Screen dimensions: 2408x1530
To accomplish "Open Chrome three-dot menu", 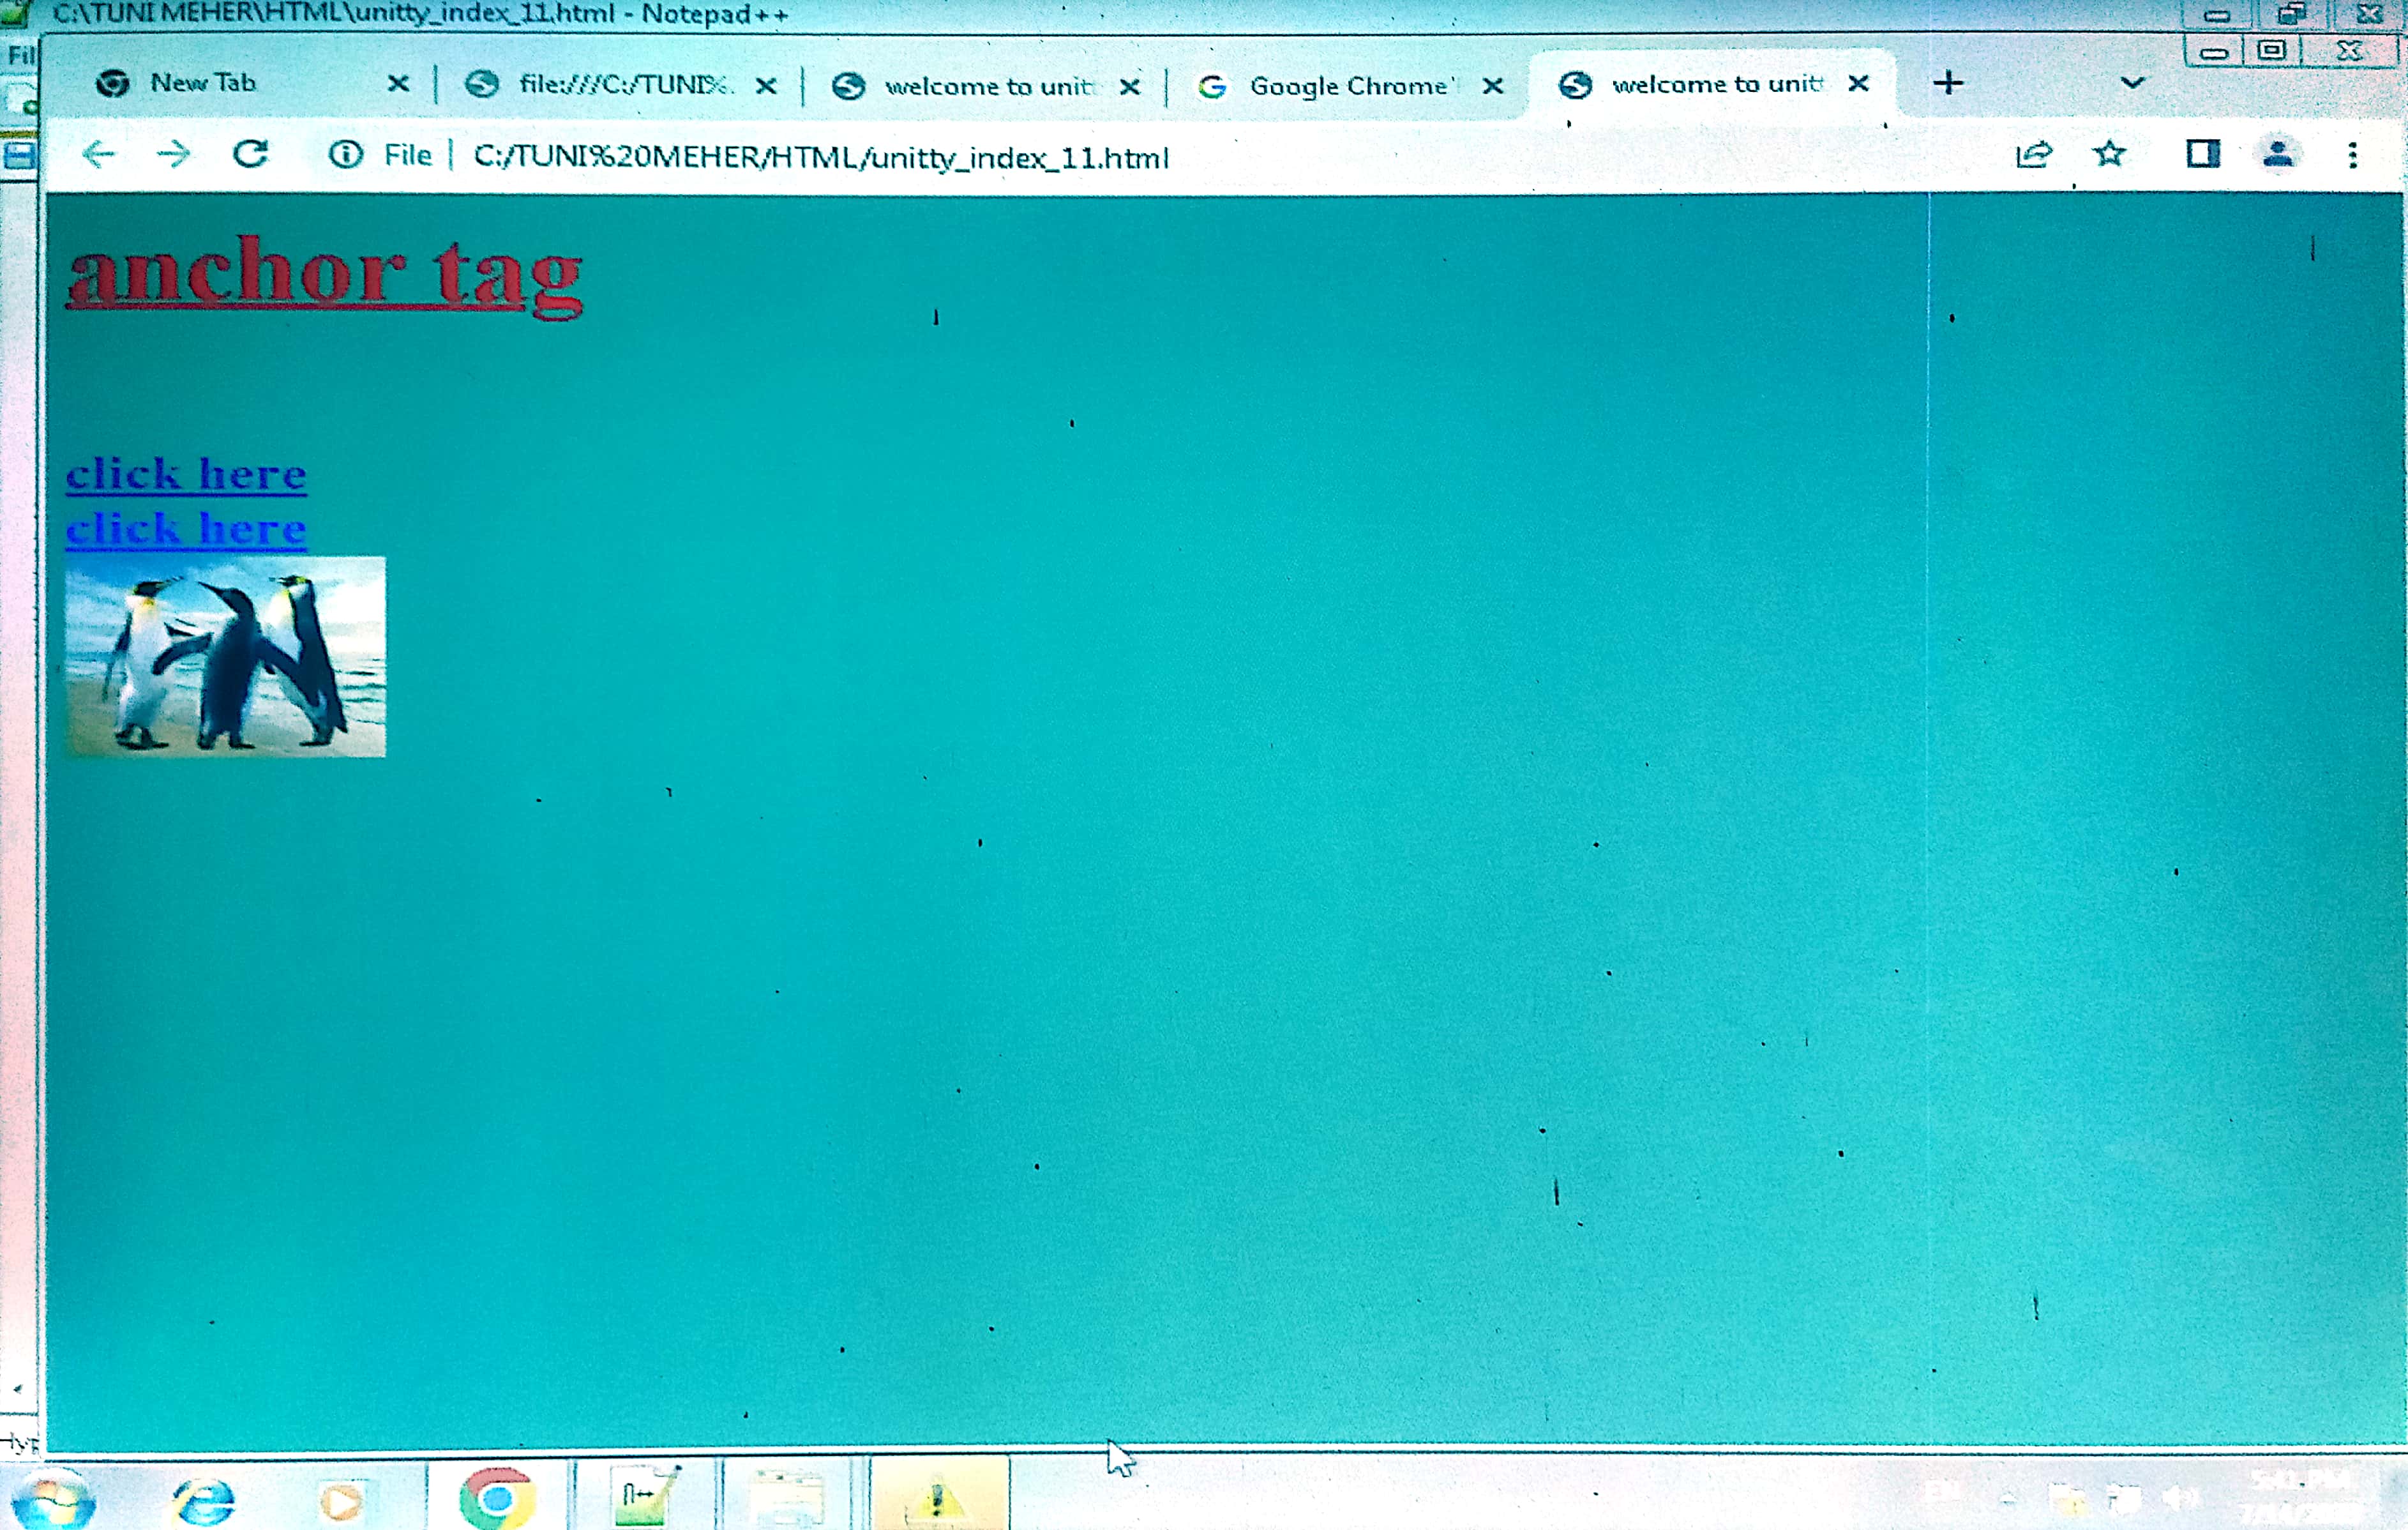I will (2352, 154).
